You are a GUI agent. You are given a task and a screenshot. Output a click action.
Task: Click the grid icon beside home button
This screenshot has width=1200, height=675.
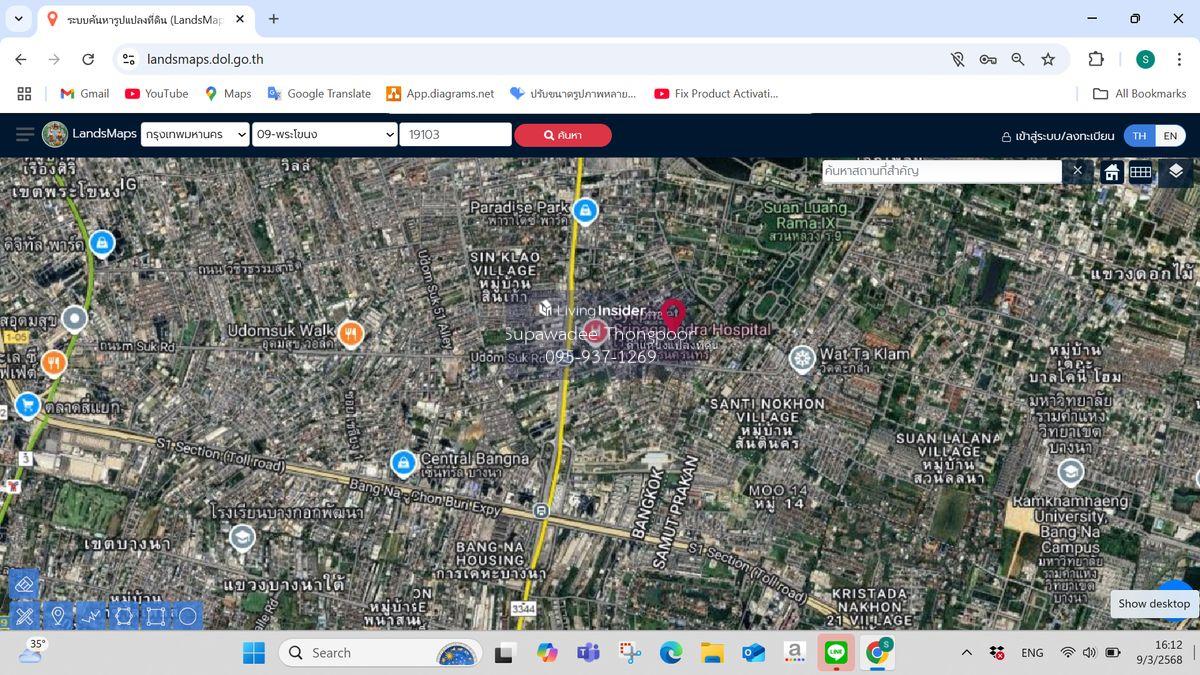tap(1140, 172)
